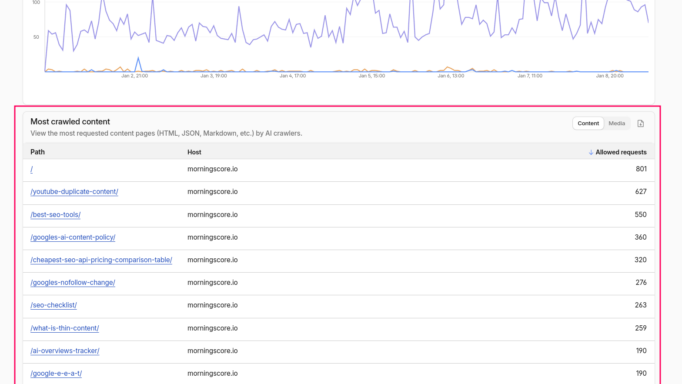Click the Jan 8, 20:00 chart axis label
This screenshot has width=682, height=384.
click(x=610, y=76)
